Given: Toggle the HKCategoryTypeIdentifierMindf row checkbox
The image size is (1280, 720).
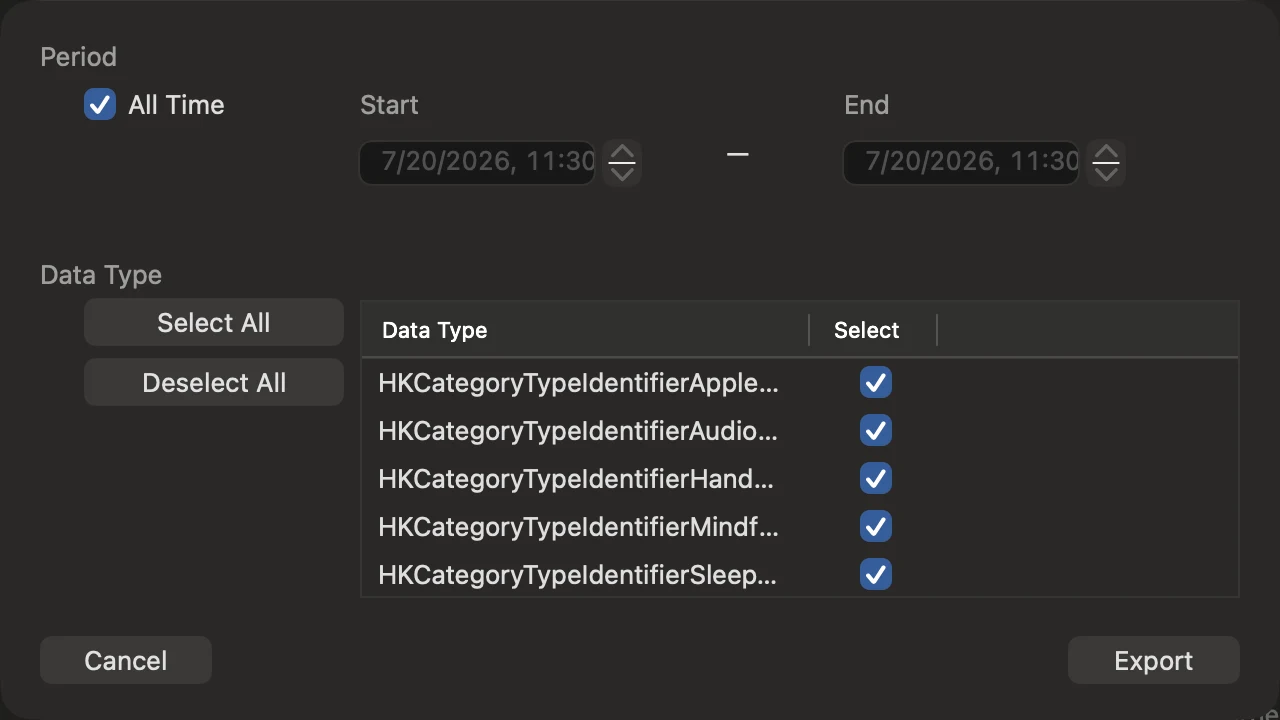Looking at the screenshot, I should click(x=876, y=527).
